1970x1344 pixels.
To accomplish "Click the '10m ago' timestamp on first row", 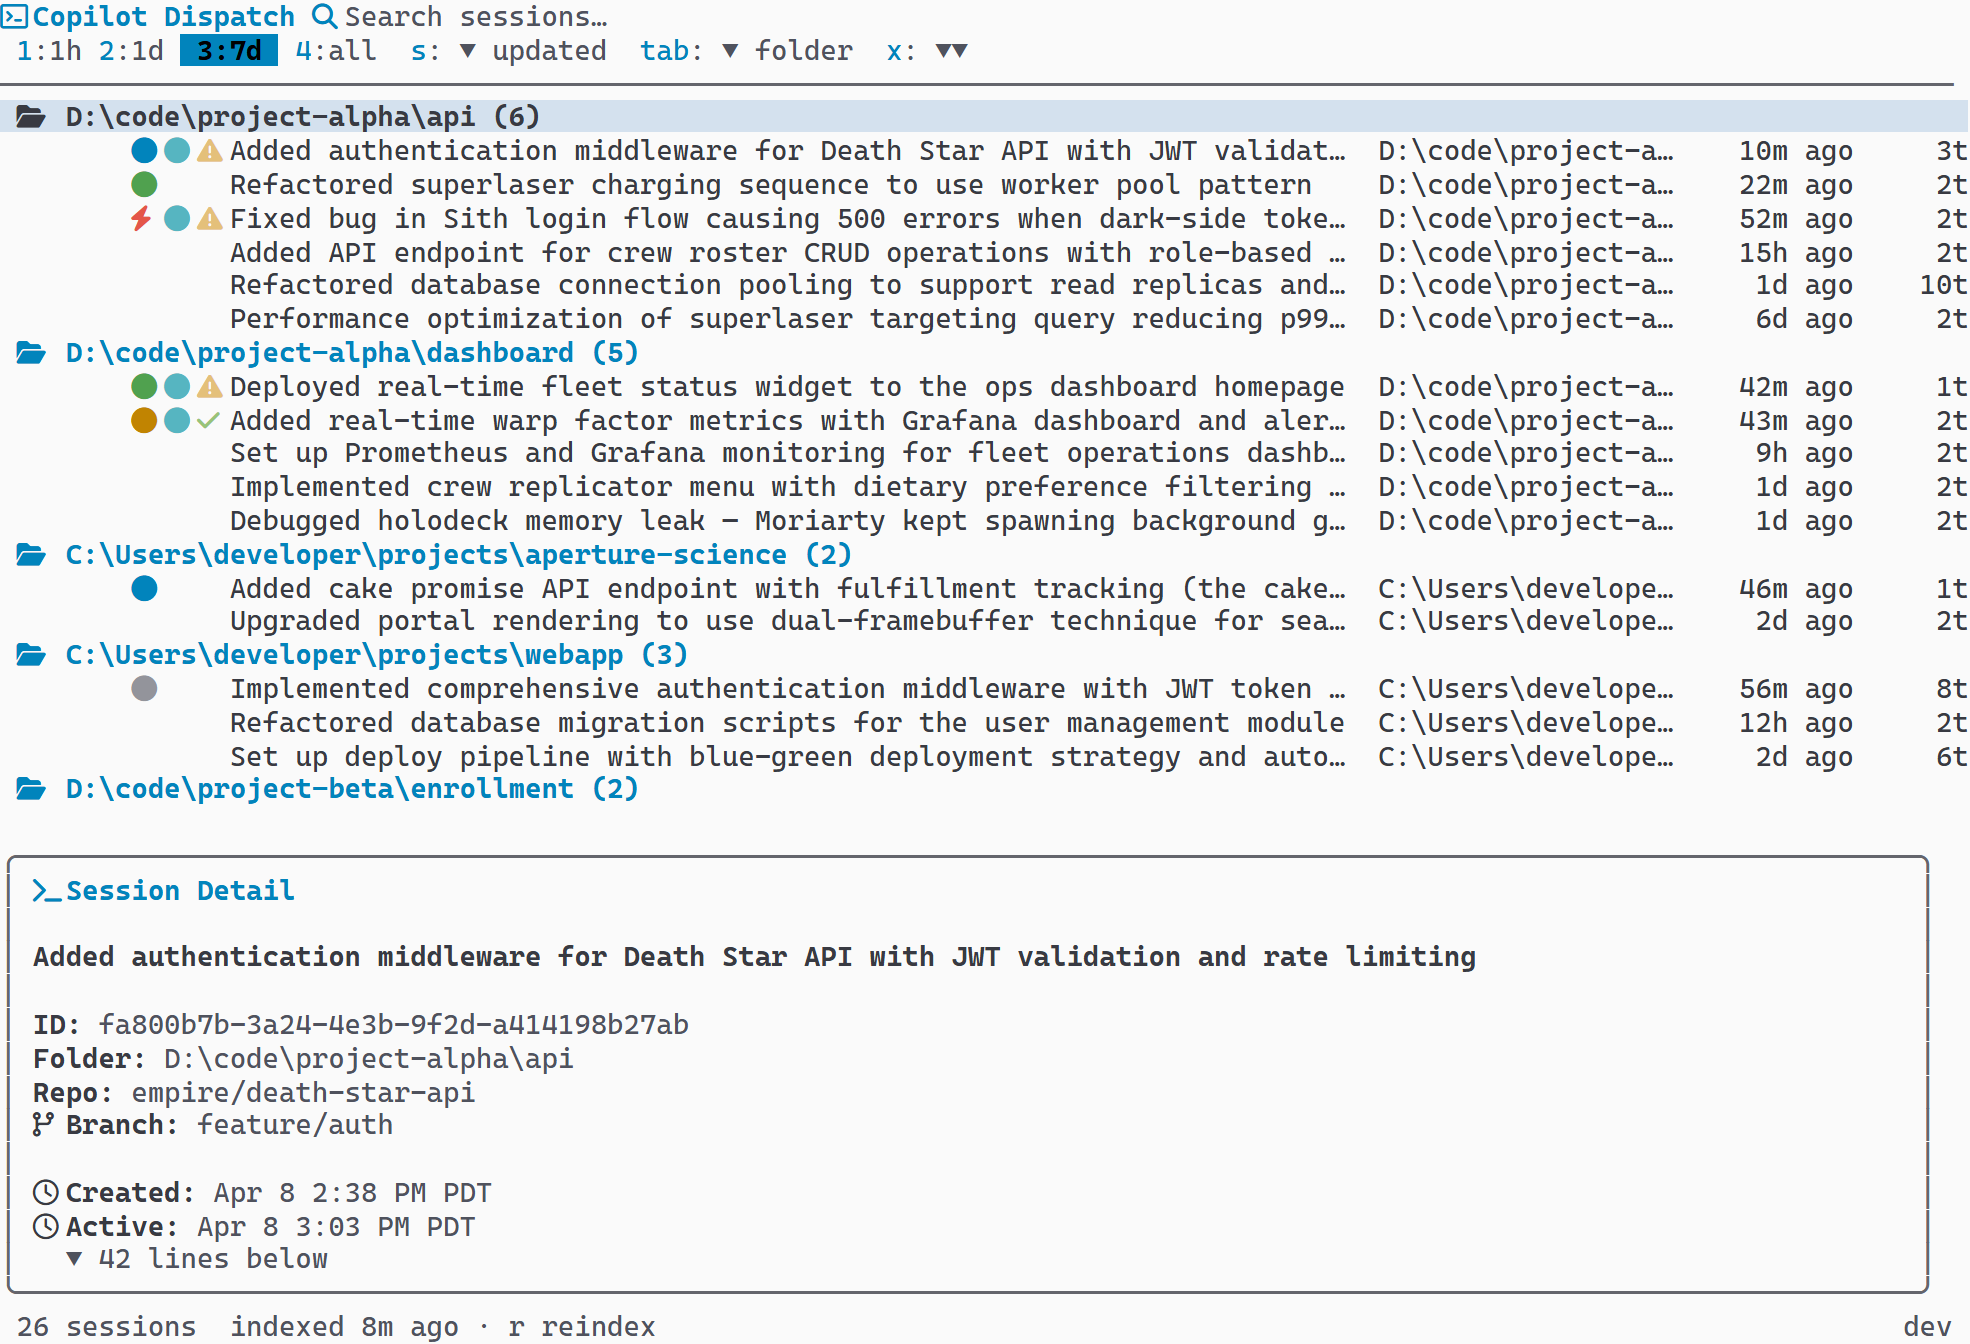I will [x=1795, y=151].
